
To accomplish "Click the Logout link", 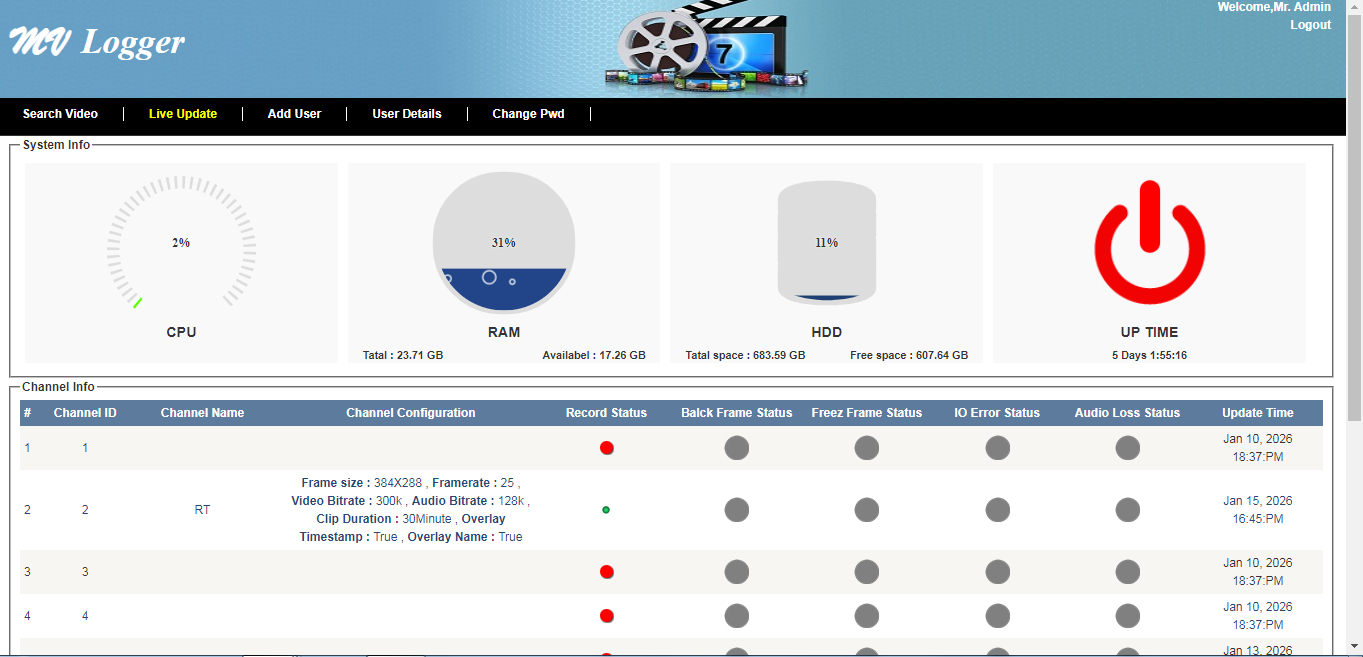I will pyautogui.click(x=1310, y=24).
